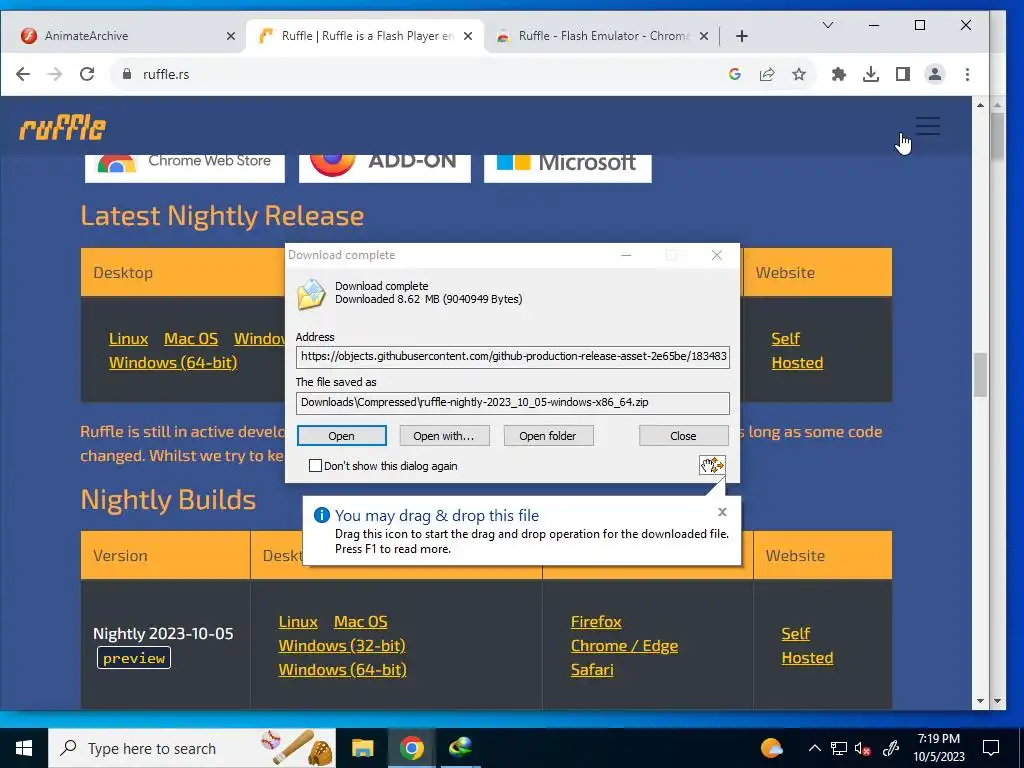
Task: Click the new tab plus button
Action: point(741,36)
